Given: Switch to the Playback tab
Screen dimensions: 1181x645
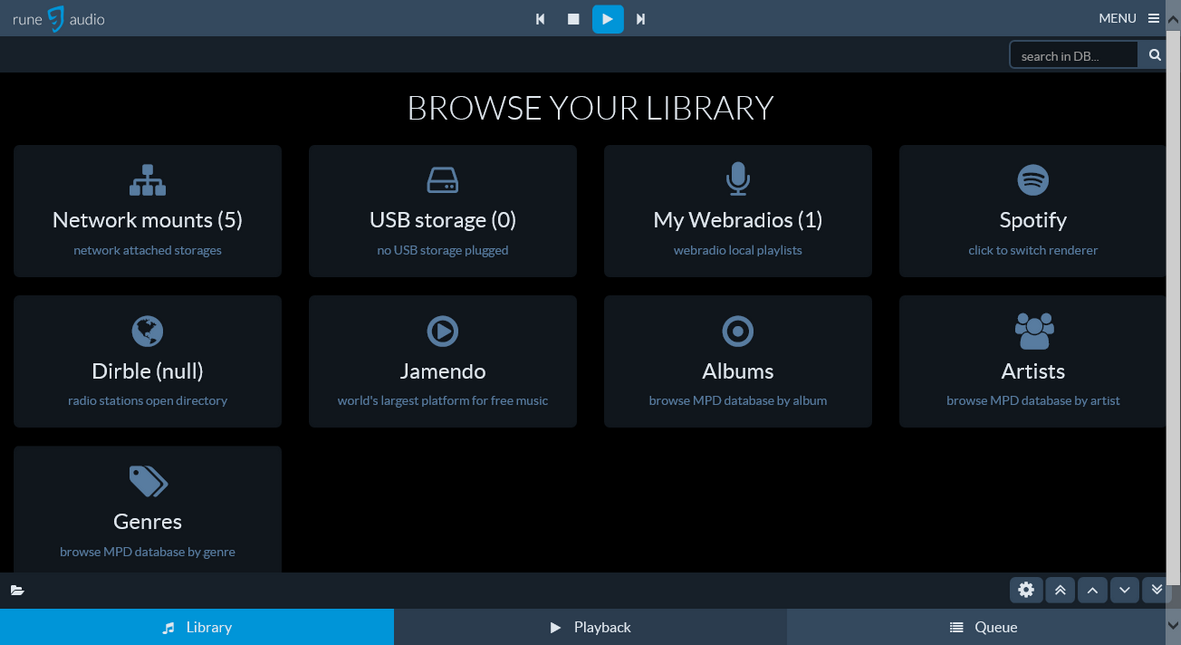Looking at the screenshot, I should [590, 627].
